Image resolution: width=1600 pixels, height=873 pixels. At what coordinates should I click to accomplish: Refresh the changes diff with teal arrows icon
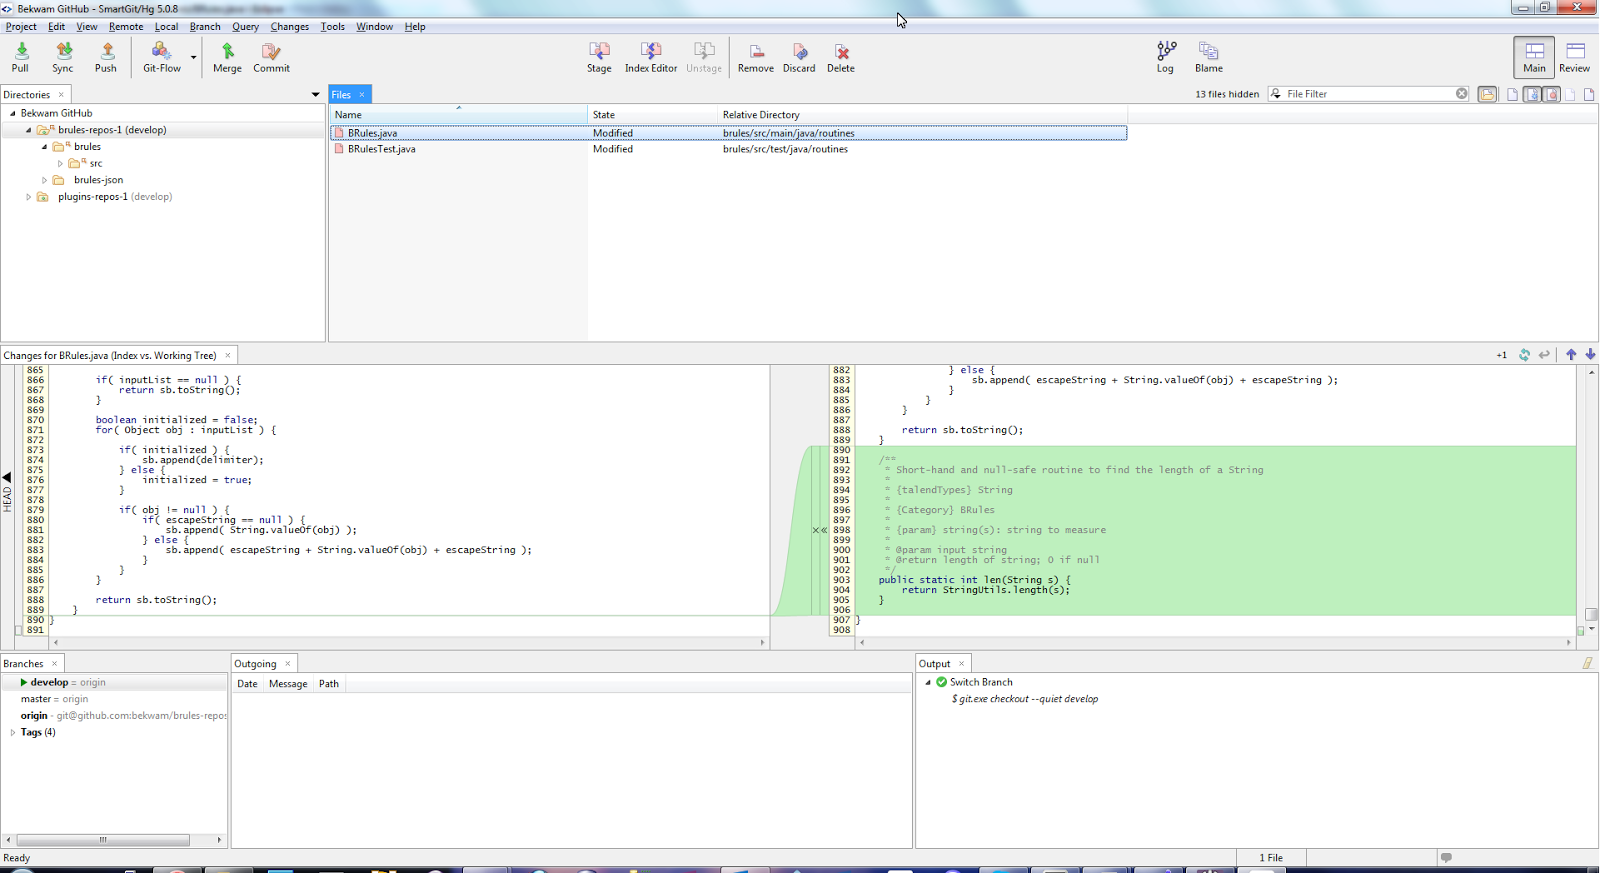pyautogui.click(x=1524, y=355)
